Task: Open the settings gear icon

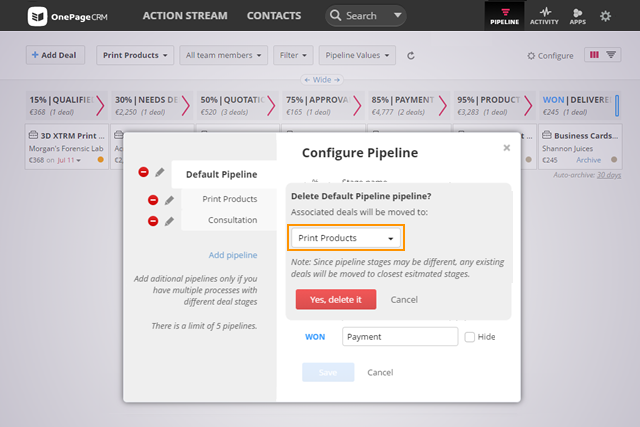Action: 605,16
